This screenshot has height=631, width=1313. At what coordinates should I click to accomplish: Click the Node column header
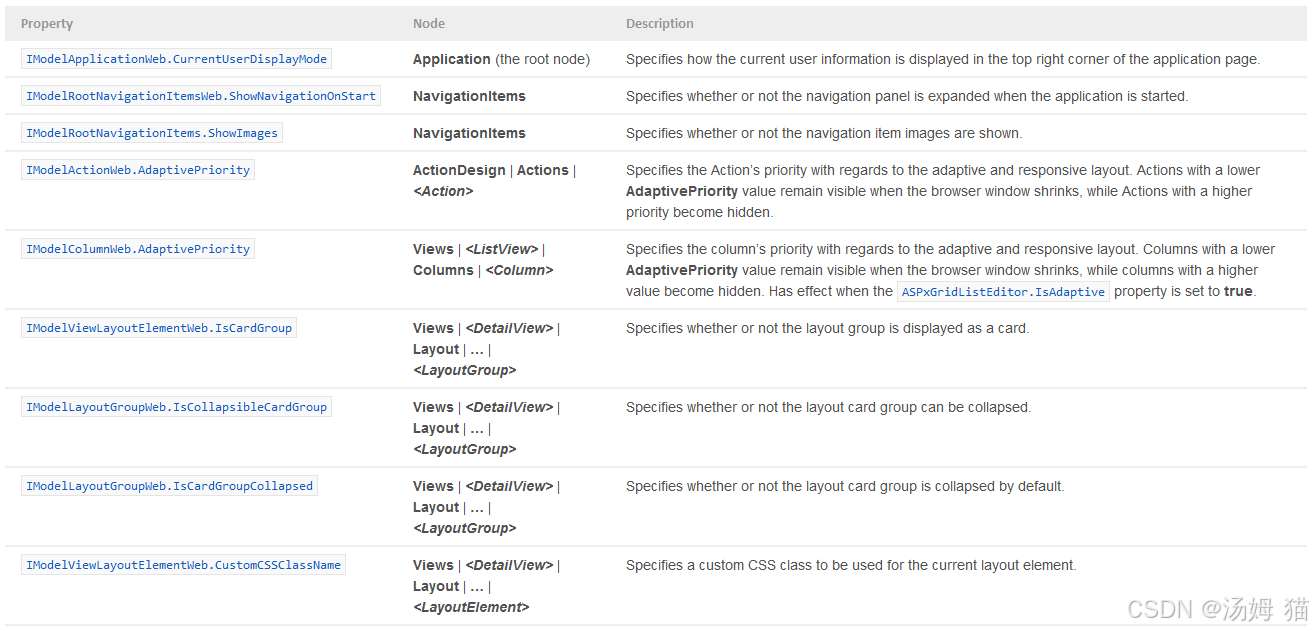coord(429,23)
